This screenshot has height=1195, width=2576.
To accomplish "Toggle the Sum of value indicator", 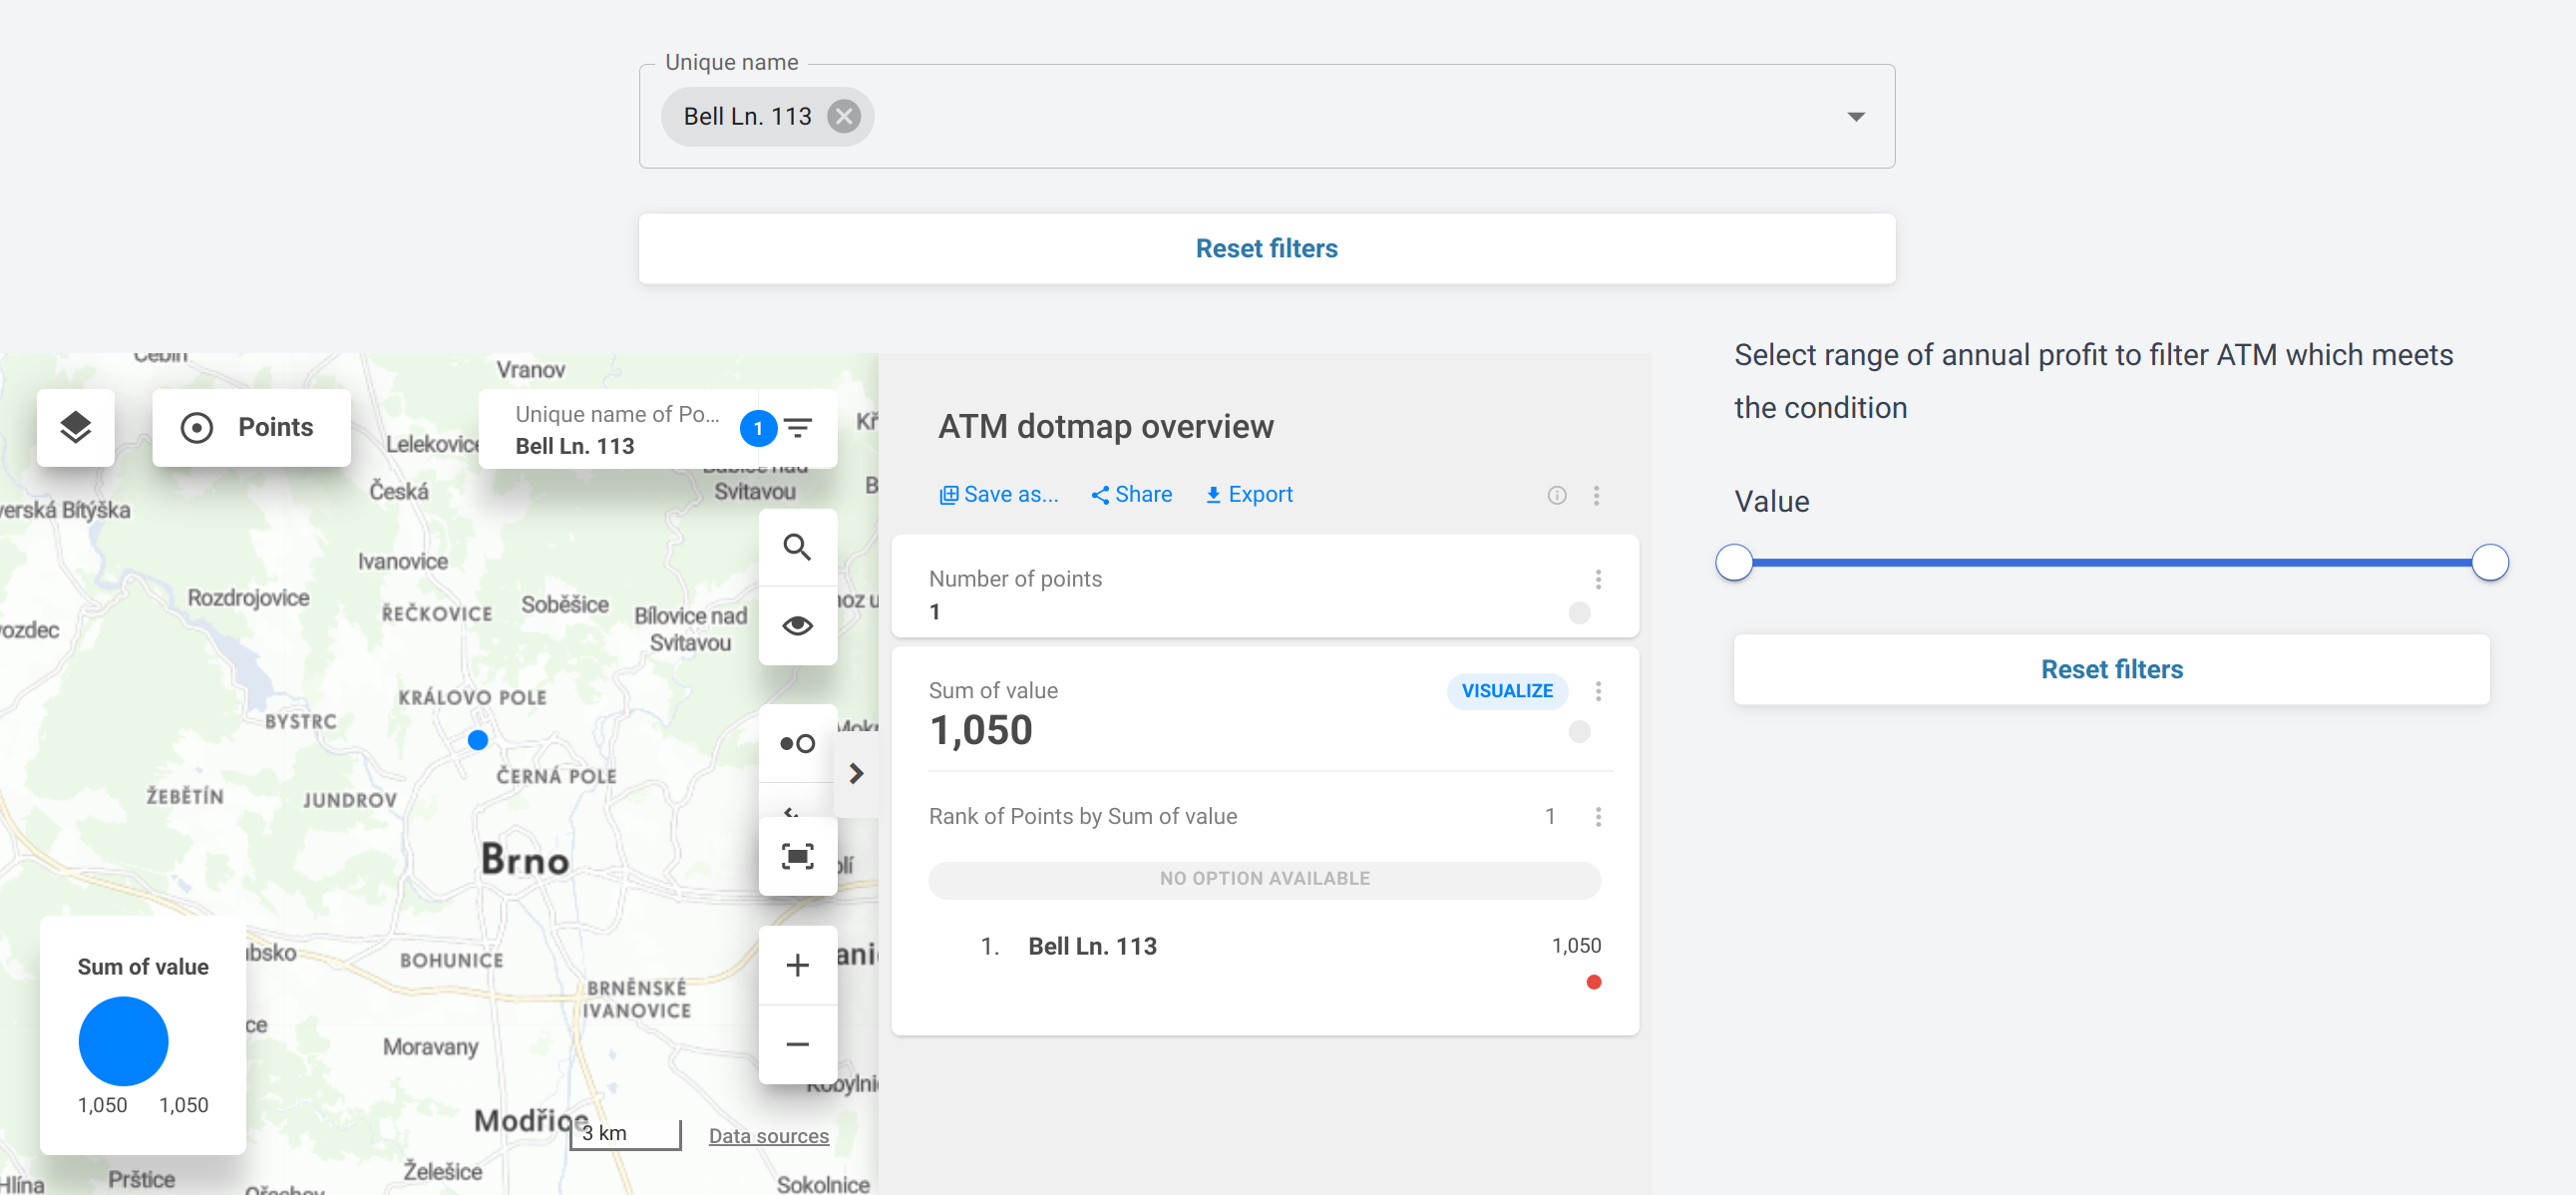I will tap(1579, 732).
